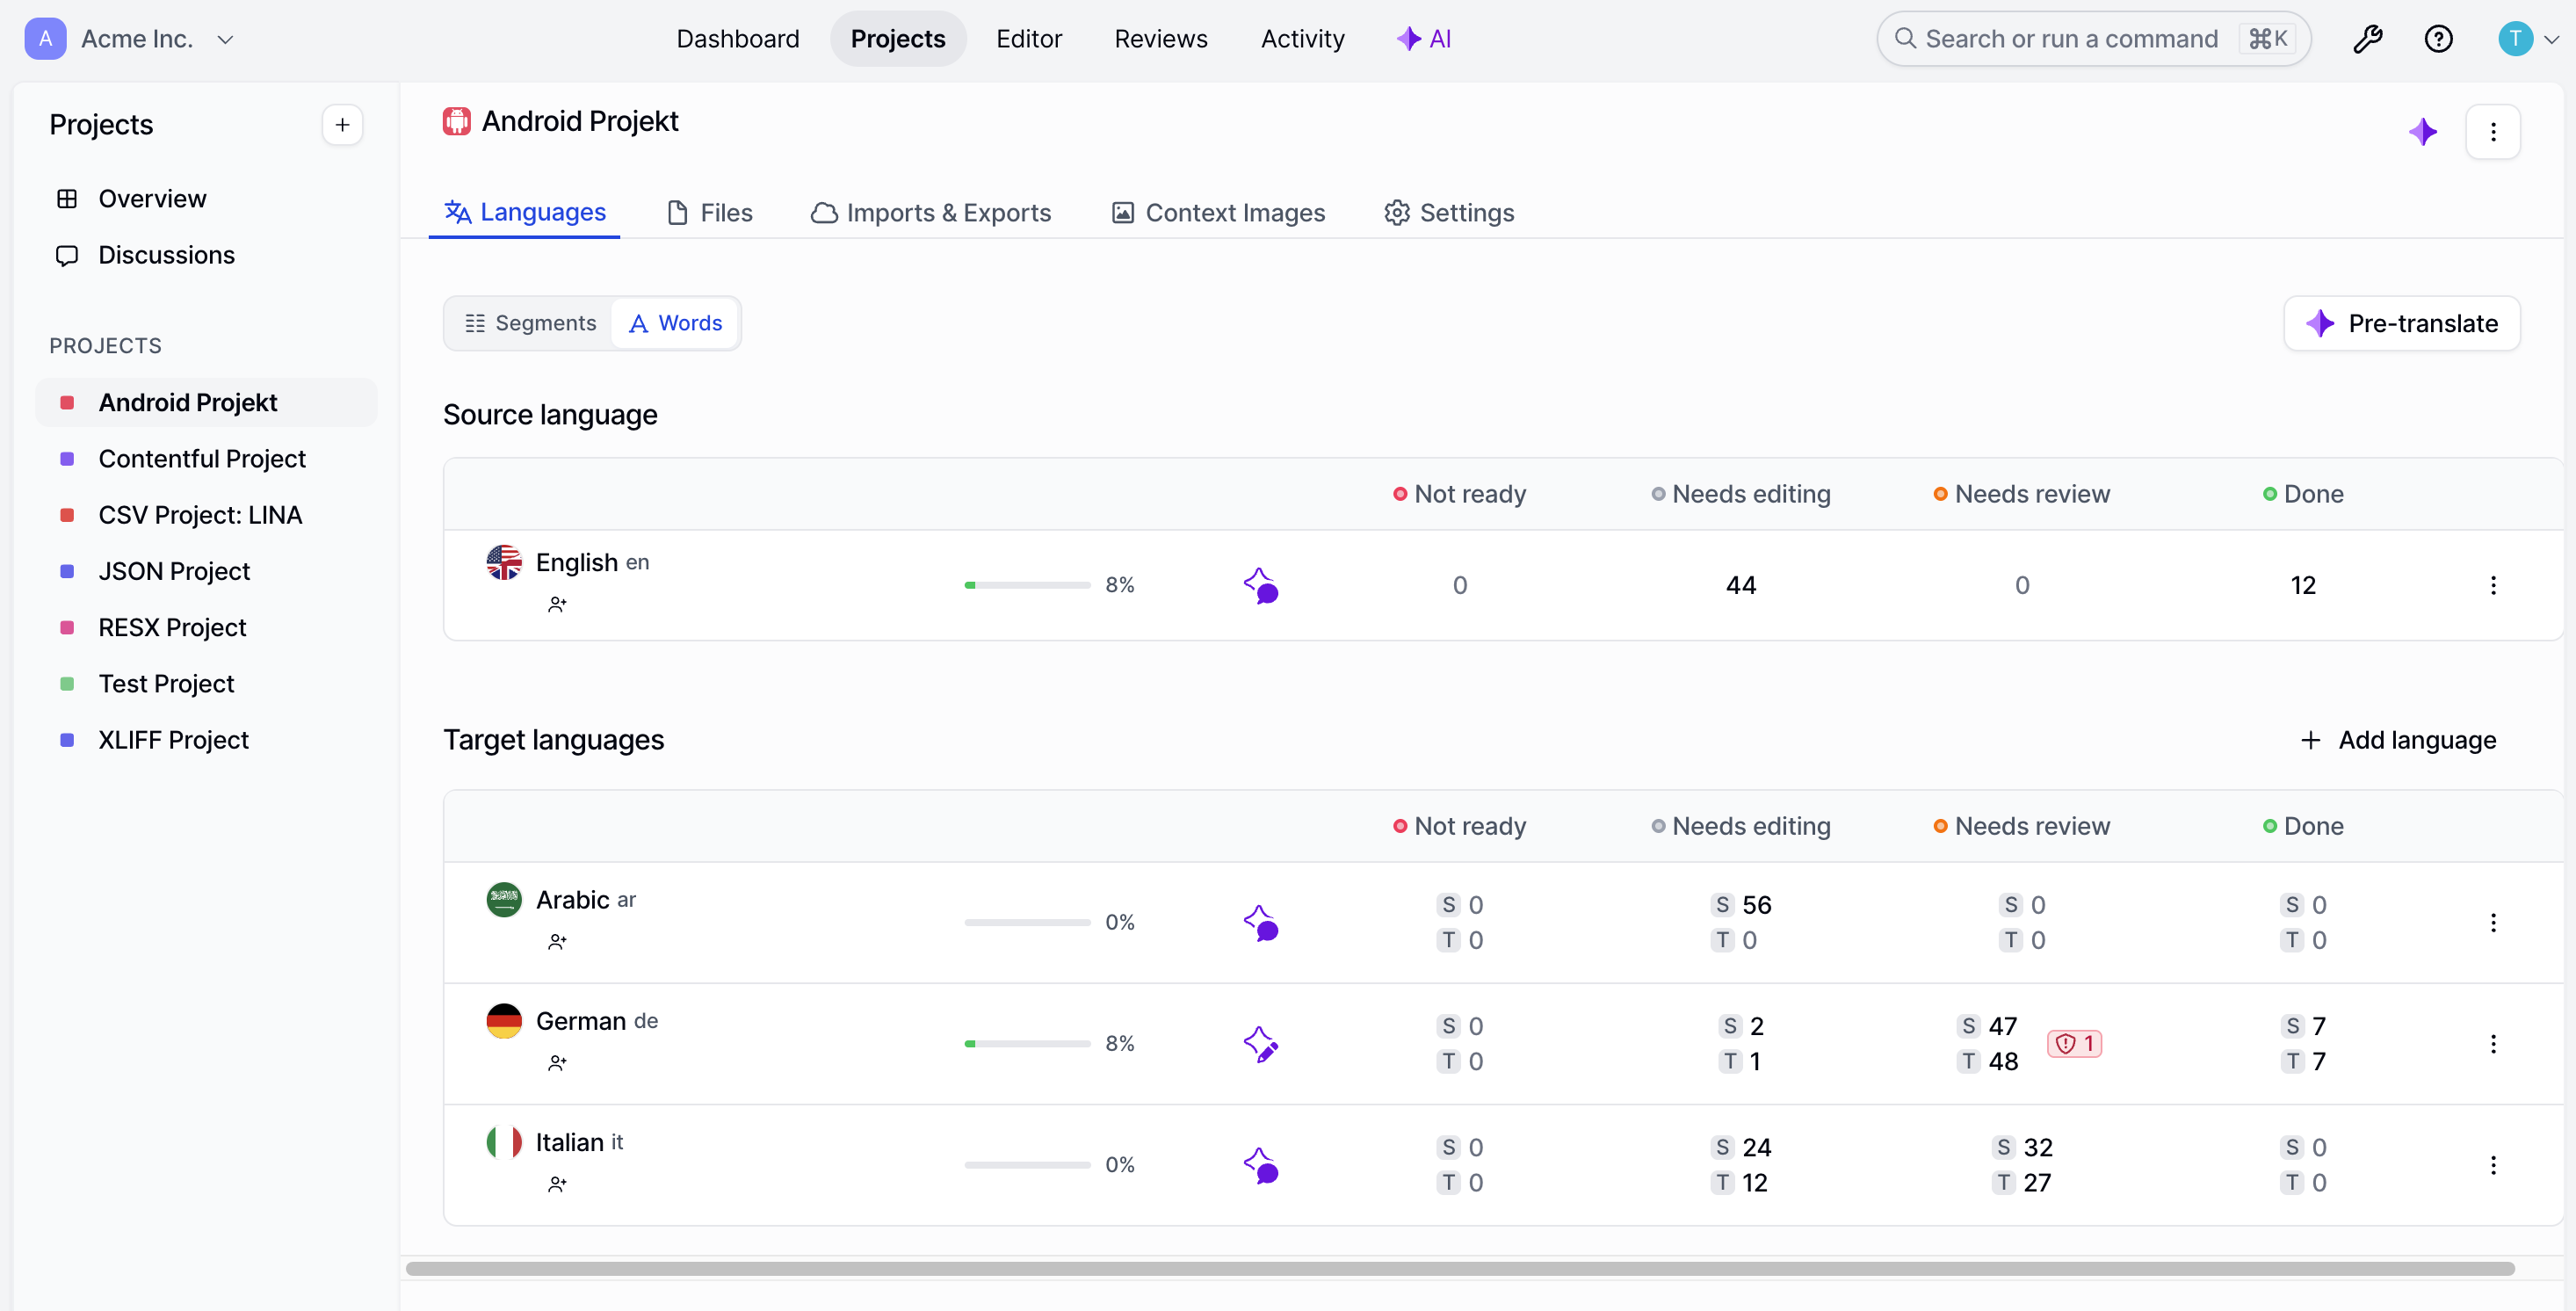Click the English Done count 12
Image resolution: width=2576 pixels, height=1311 pixels.
pos(2302,585)
